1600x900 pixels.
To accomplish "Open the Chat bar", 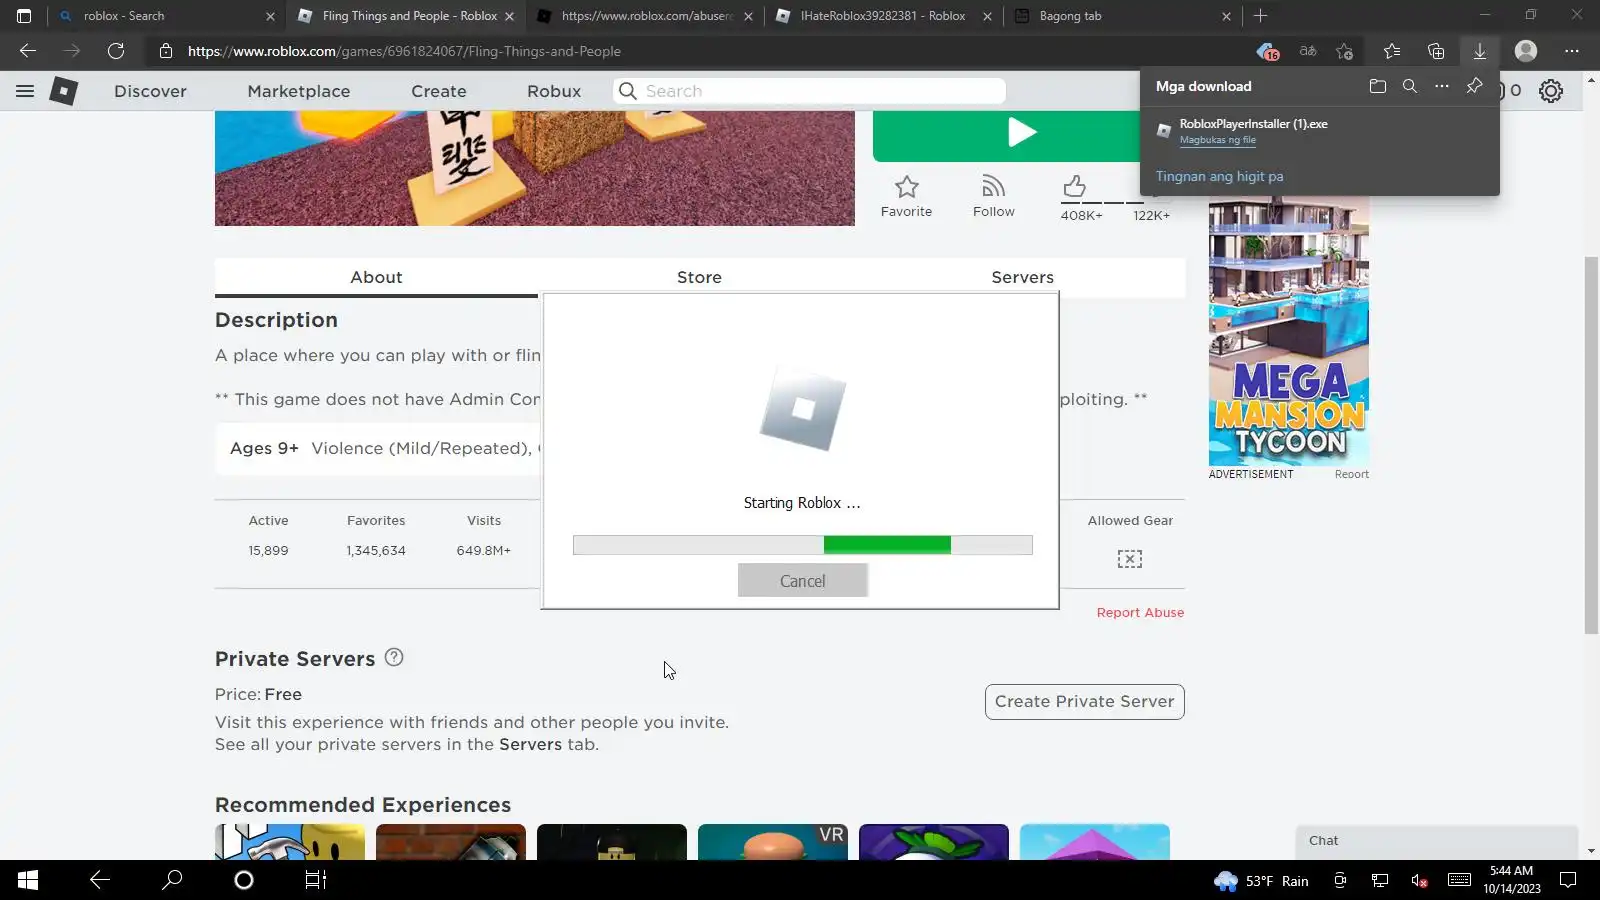I will 1437,841.
